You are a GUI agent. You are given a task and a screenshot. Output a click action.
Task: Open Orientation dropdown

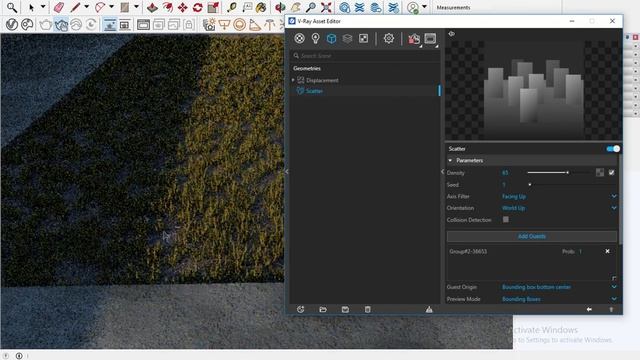pos(559,208)
